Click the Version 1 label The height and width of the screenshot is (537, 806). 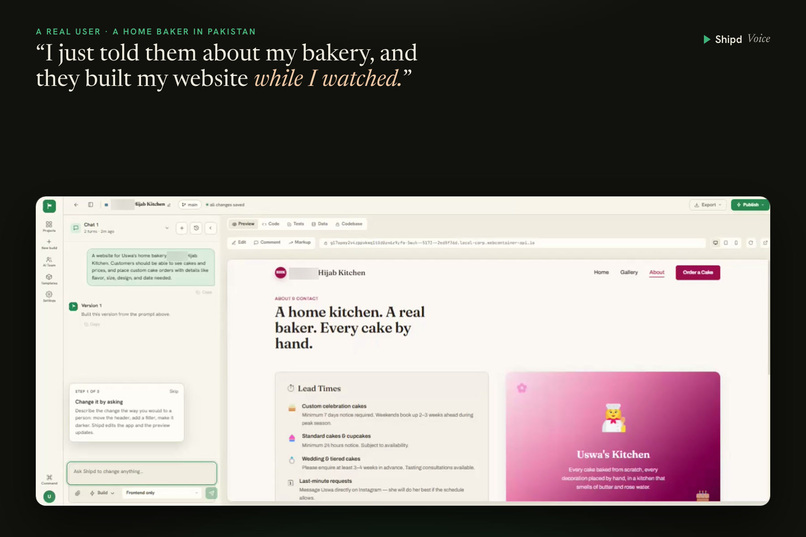click(x=91, y=305)
